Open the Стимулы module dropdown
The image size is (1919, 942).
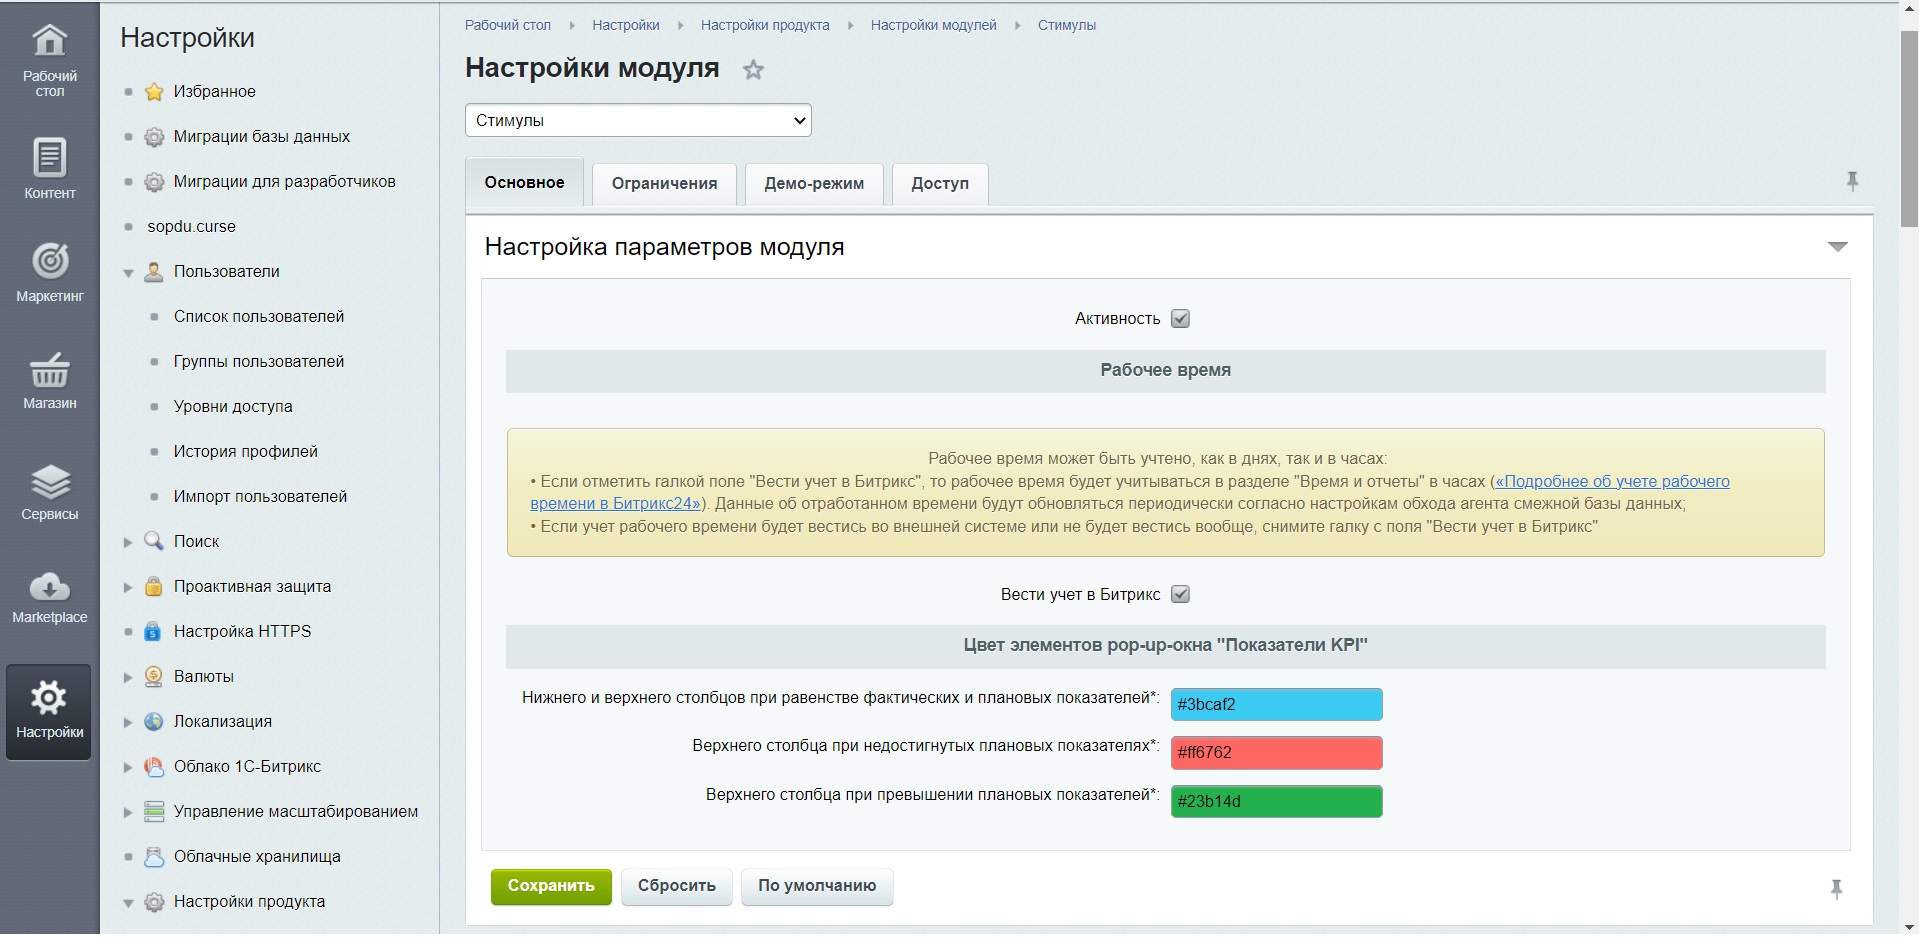(638, 120)
